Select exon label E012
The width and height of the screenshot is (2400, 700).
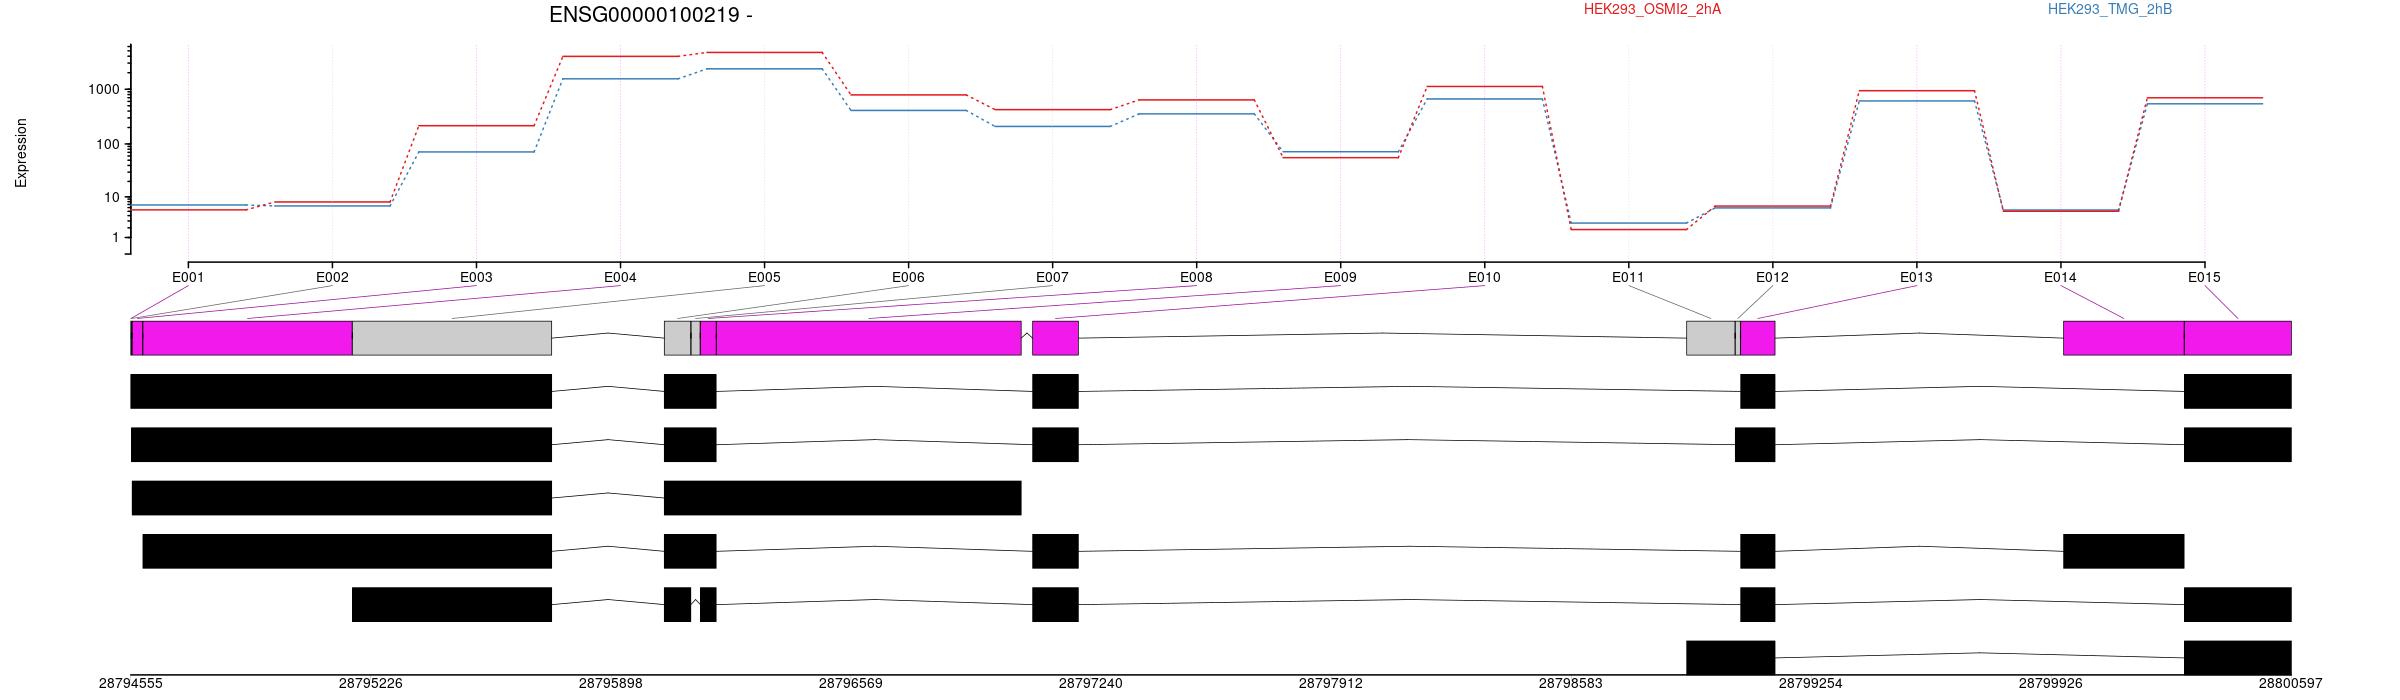click(1772, 277)
